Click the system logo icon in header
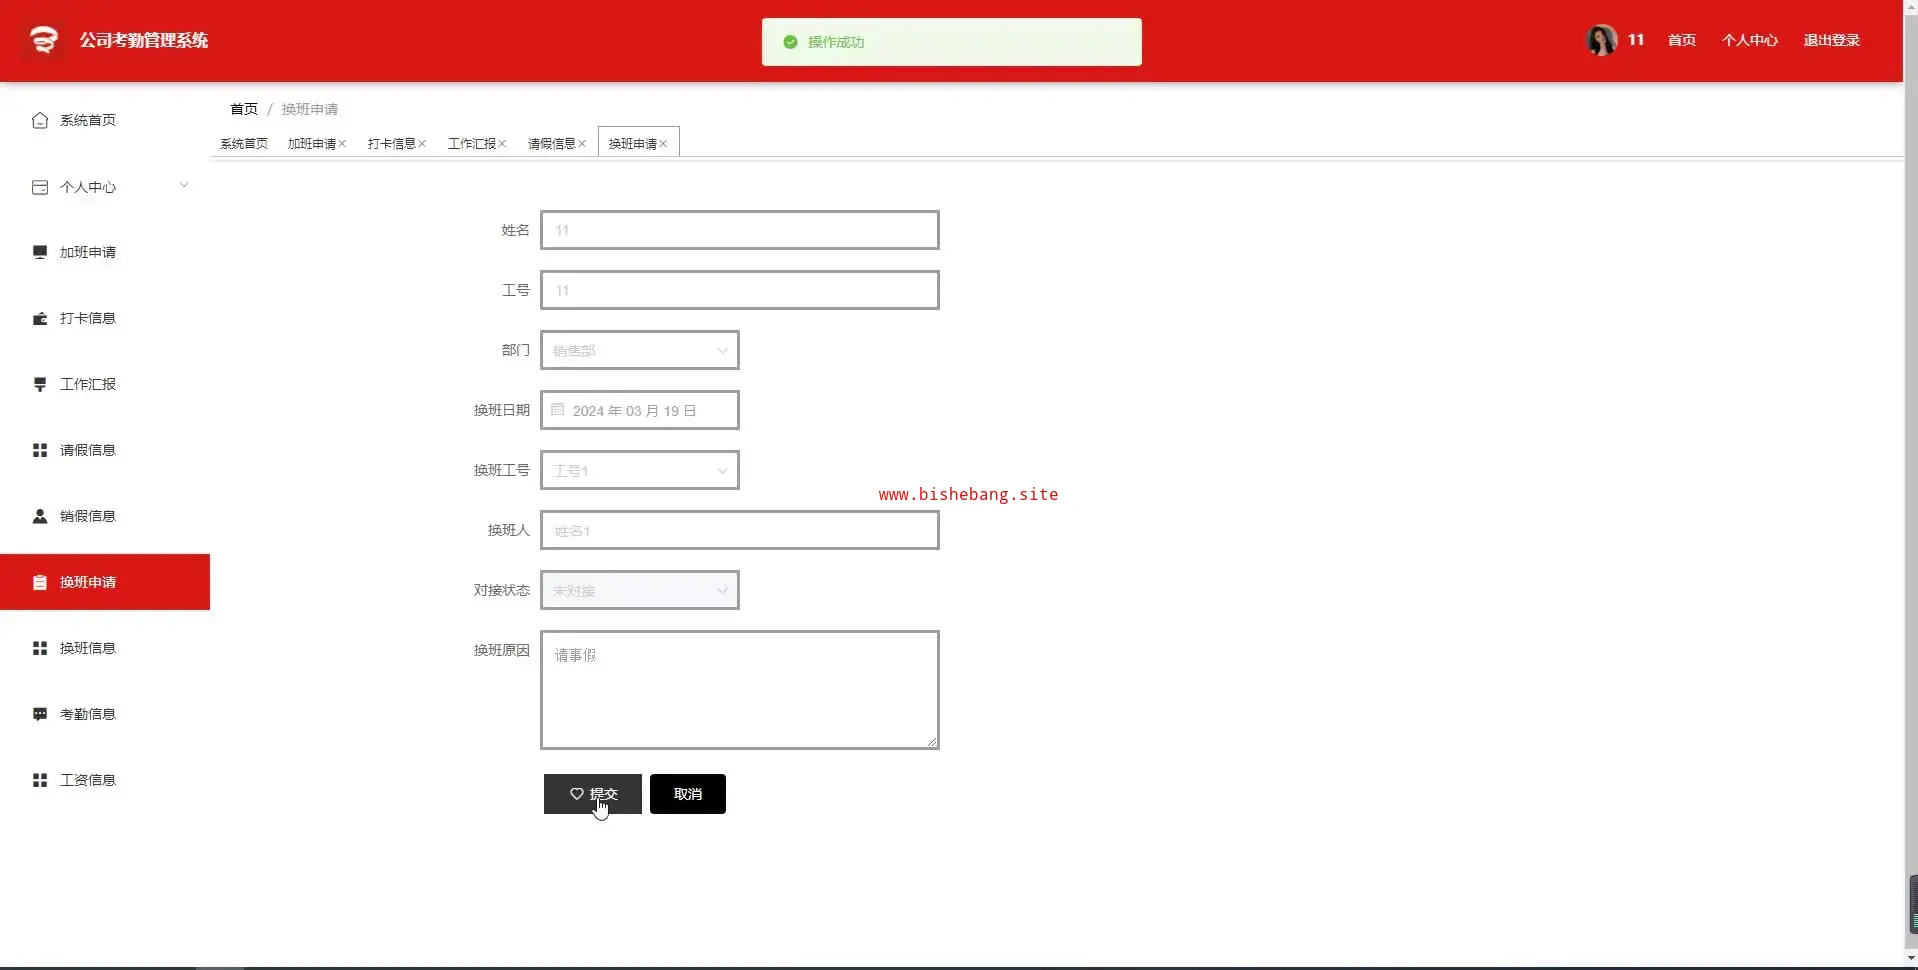Image resolution: width=1918 pixels, height=970 pixels. pyautogui.click(x=43, y=40)
